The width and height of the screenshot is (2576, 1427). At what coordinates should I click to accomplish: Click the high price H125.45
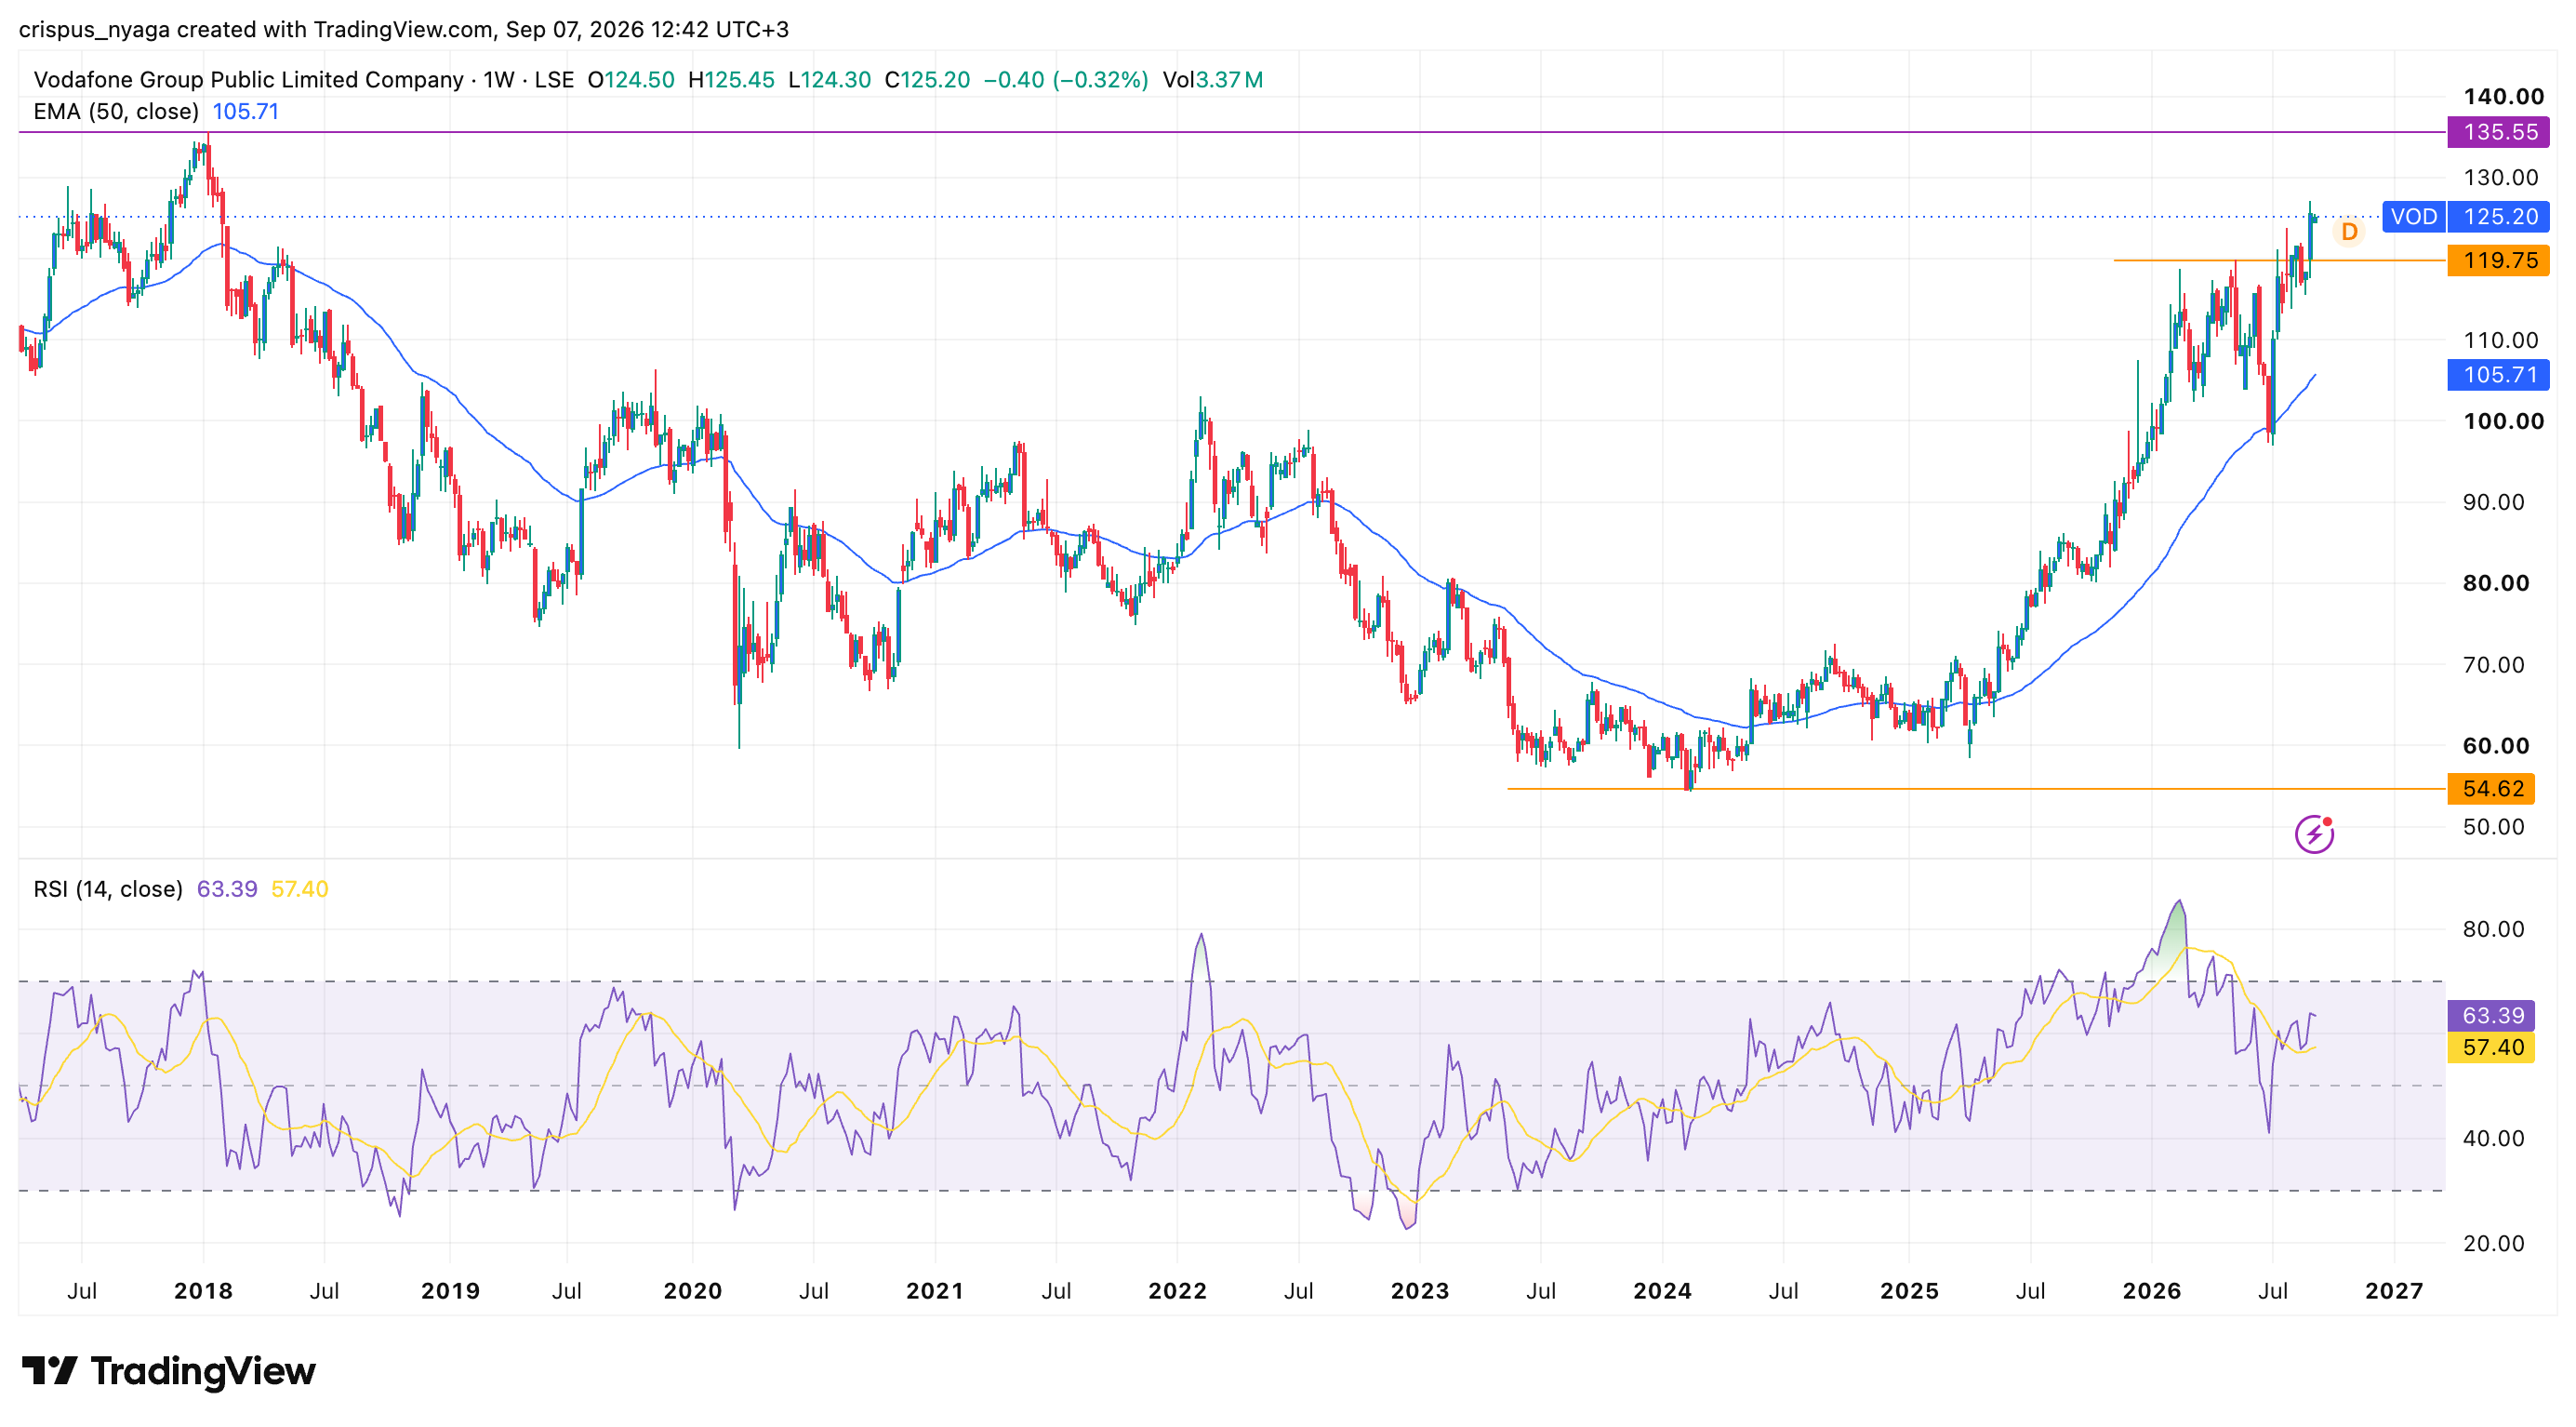pyautogui.click(x=731, y=80)
